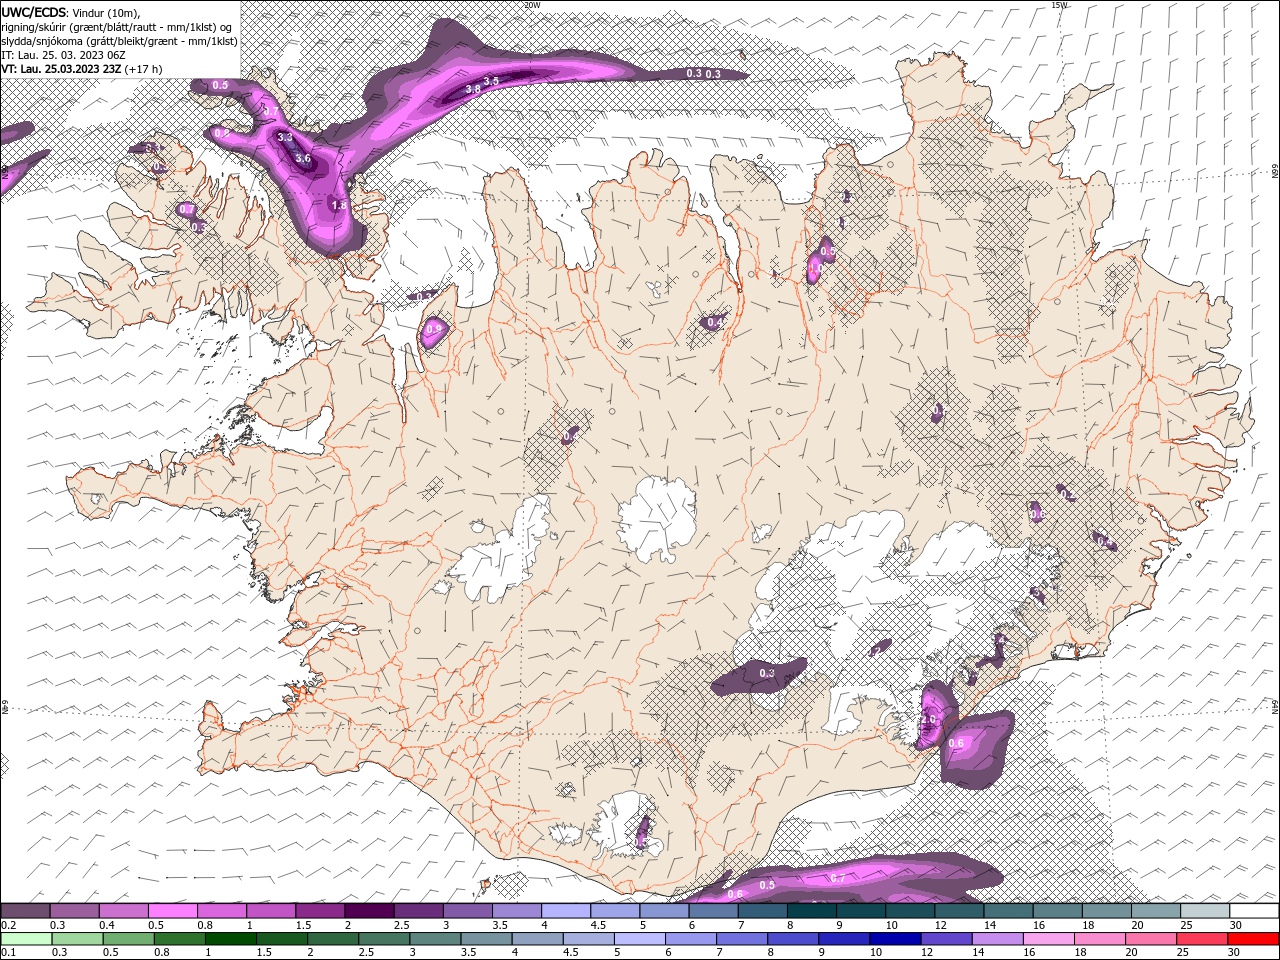Select the red bottom legend swatch after 30

1252,939
